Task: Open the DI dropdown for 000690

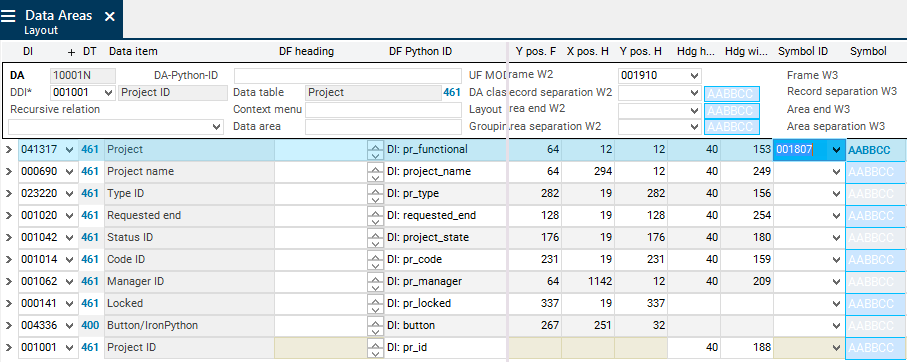Action: point(70,172)
